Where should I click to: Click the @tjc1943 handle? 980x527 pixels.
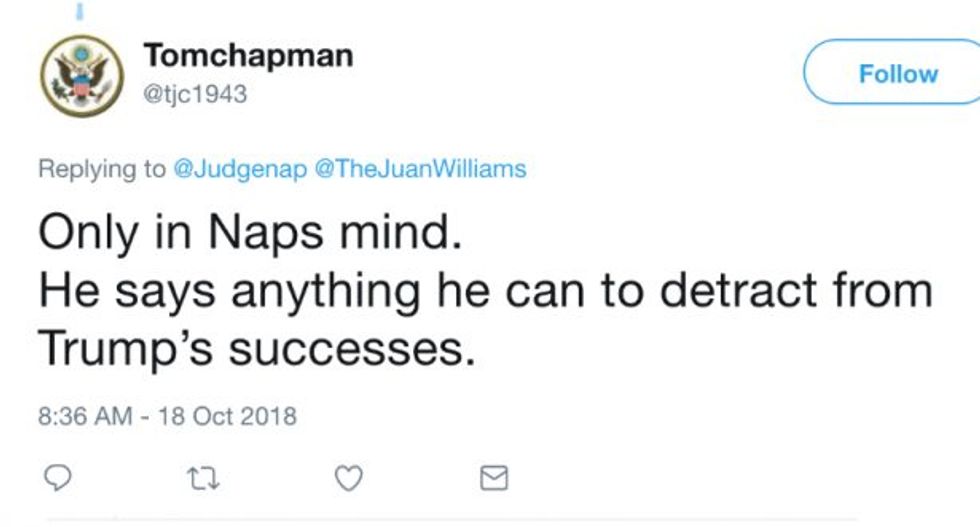click(195, 94)
